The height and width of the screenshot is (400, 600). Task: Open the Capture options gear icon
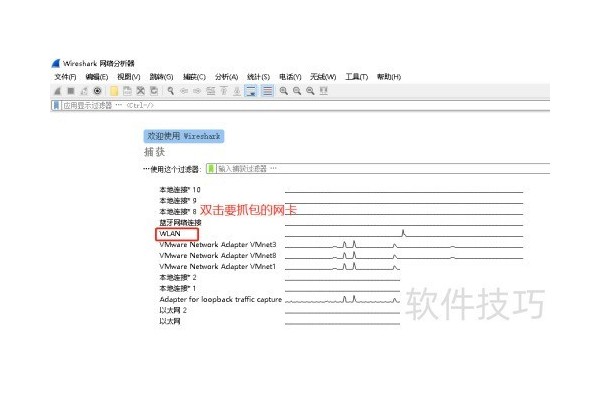(98, 91)
